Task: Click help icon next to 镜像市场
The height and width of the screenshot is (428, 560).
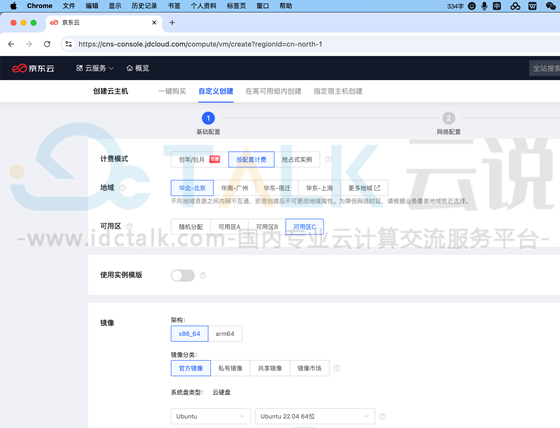Action: pyautogui.click(x=337, y=368)
